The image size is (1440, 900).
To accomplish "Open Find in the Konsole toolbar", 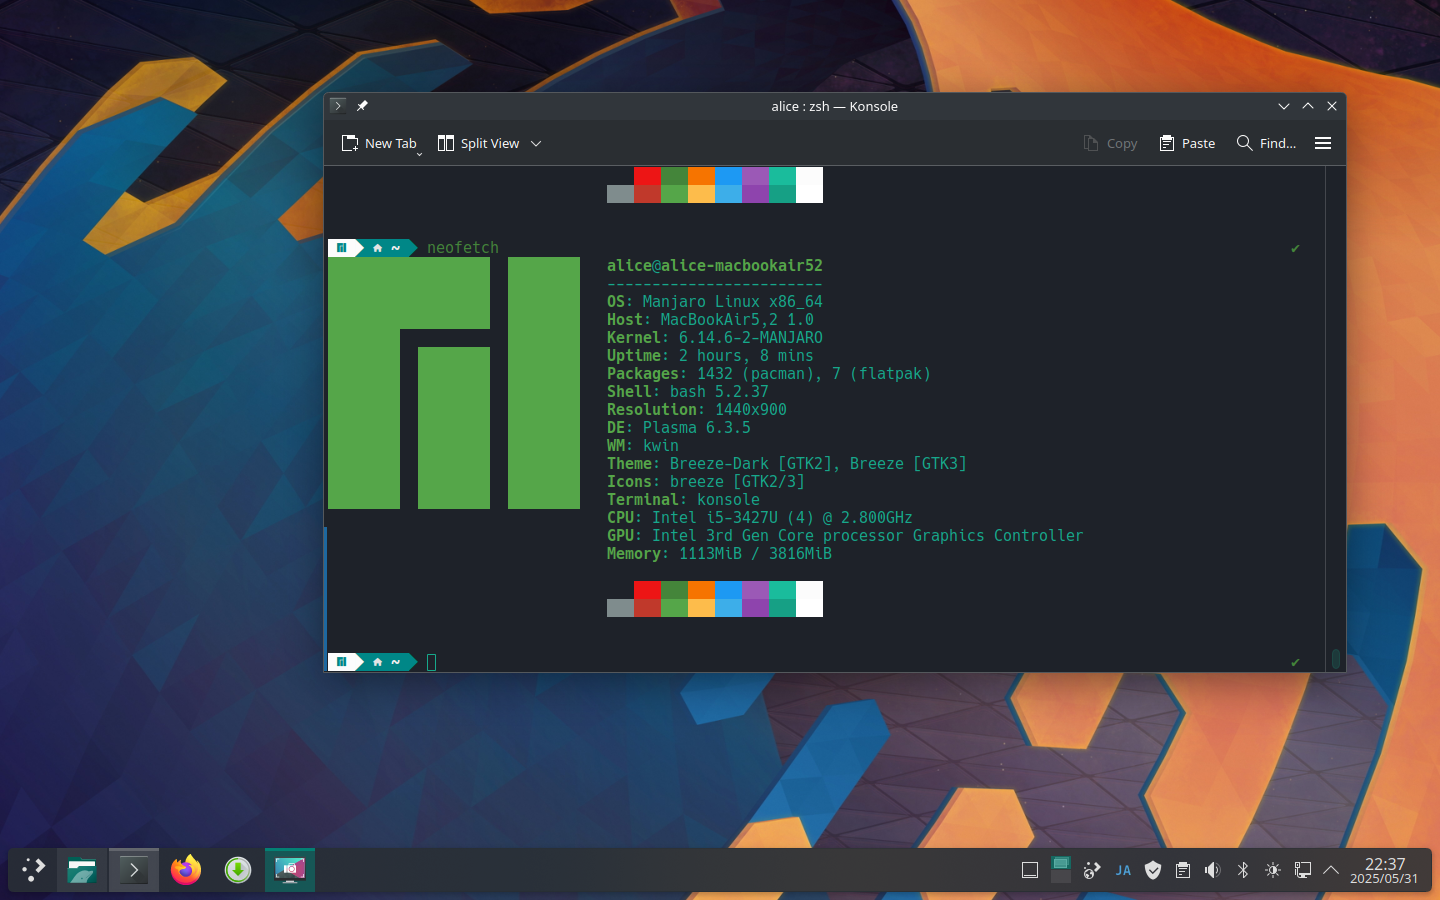I will click(x=1266, y=143).
